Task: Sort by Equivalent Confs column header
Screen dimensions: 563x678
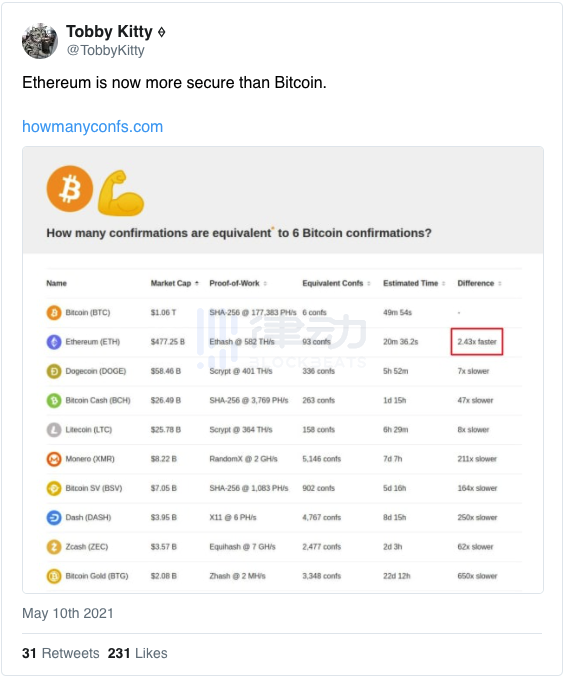Action: click(x=336, y=283)
